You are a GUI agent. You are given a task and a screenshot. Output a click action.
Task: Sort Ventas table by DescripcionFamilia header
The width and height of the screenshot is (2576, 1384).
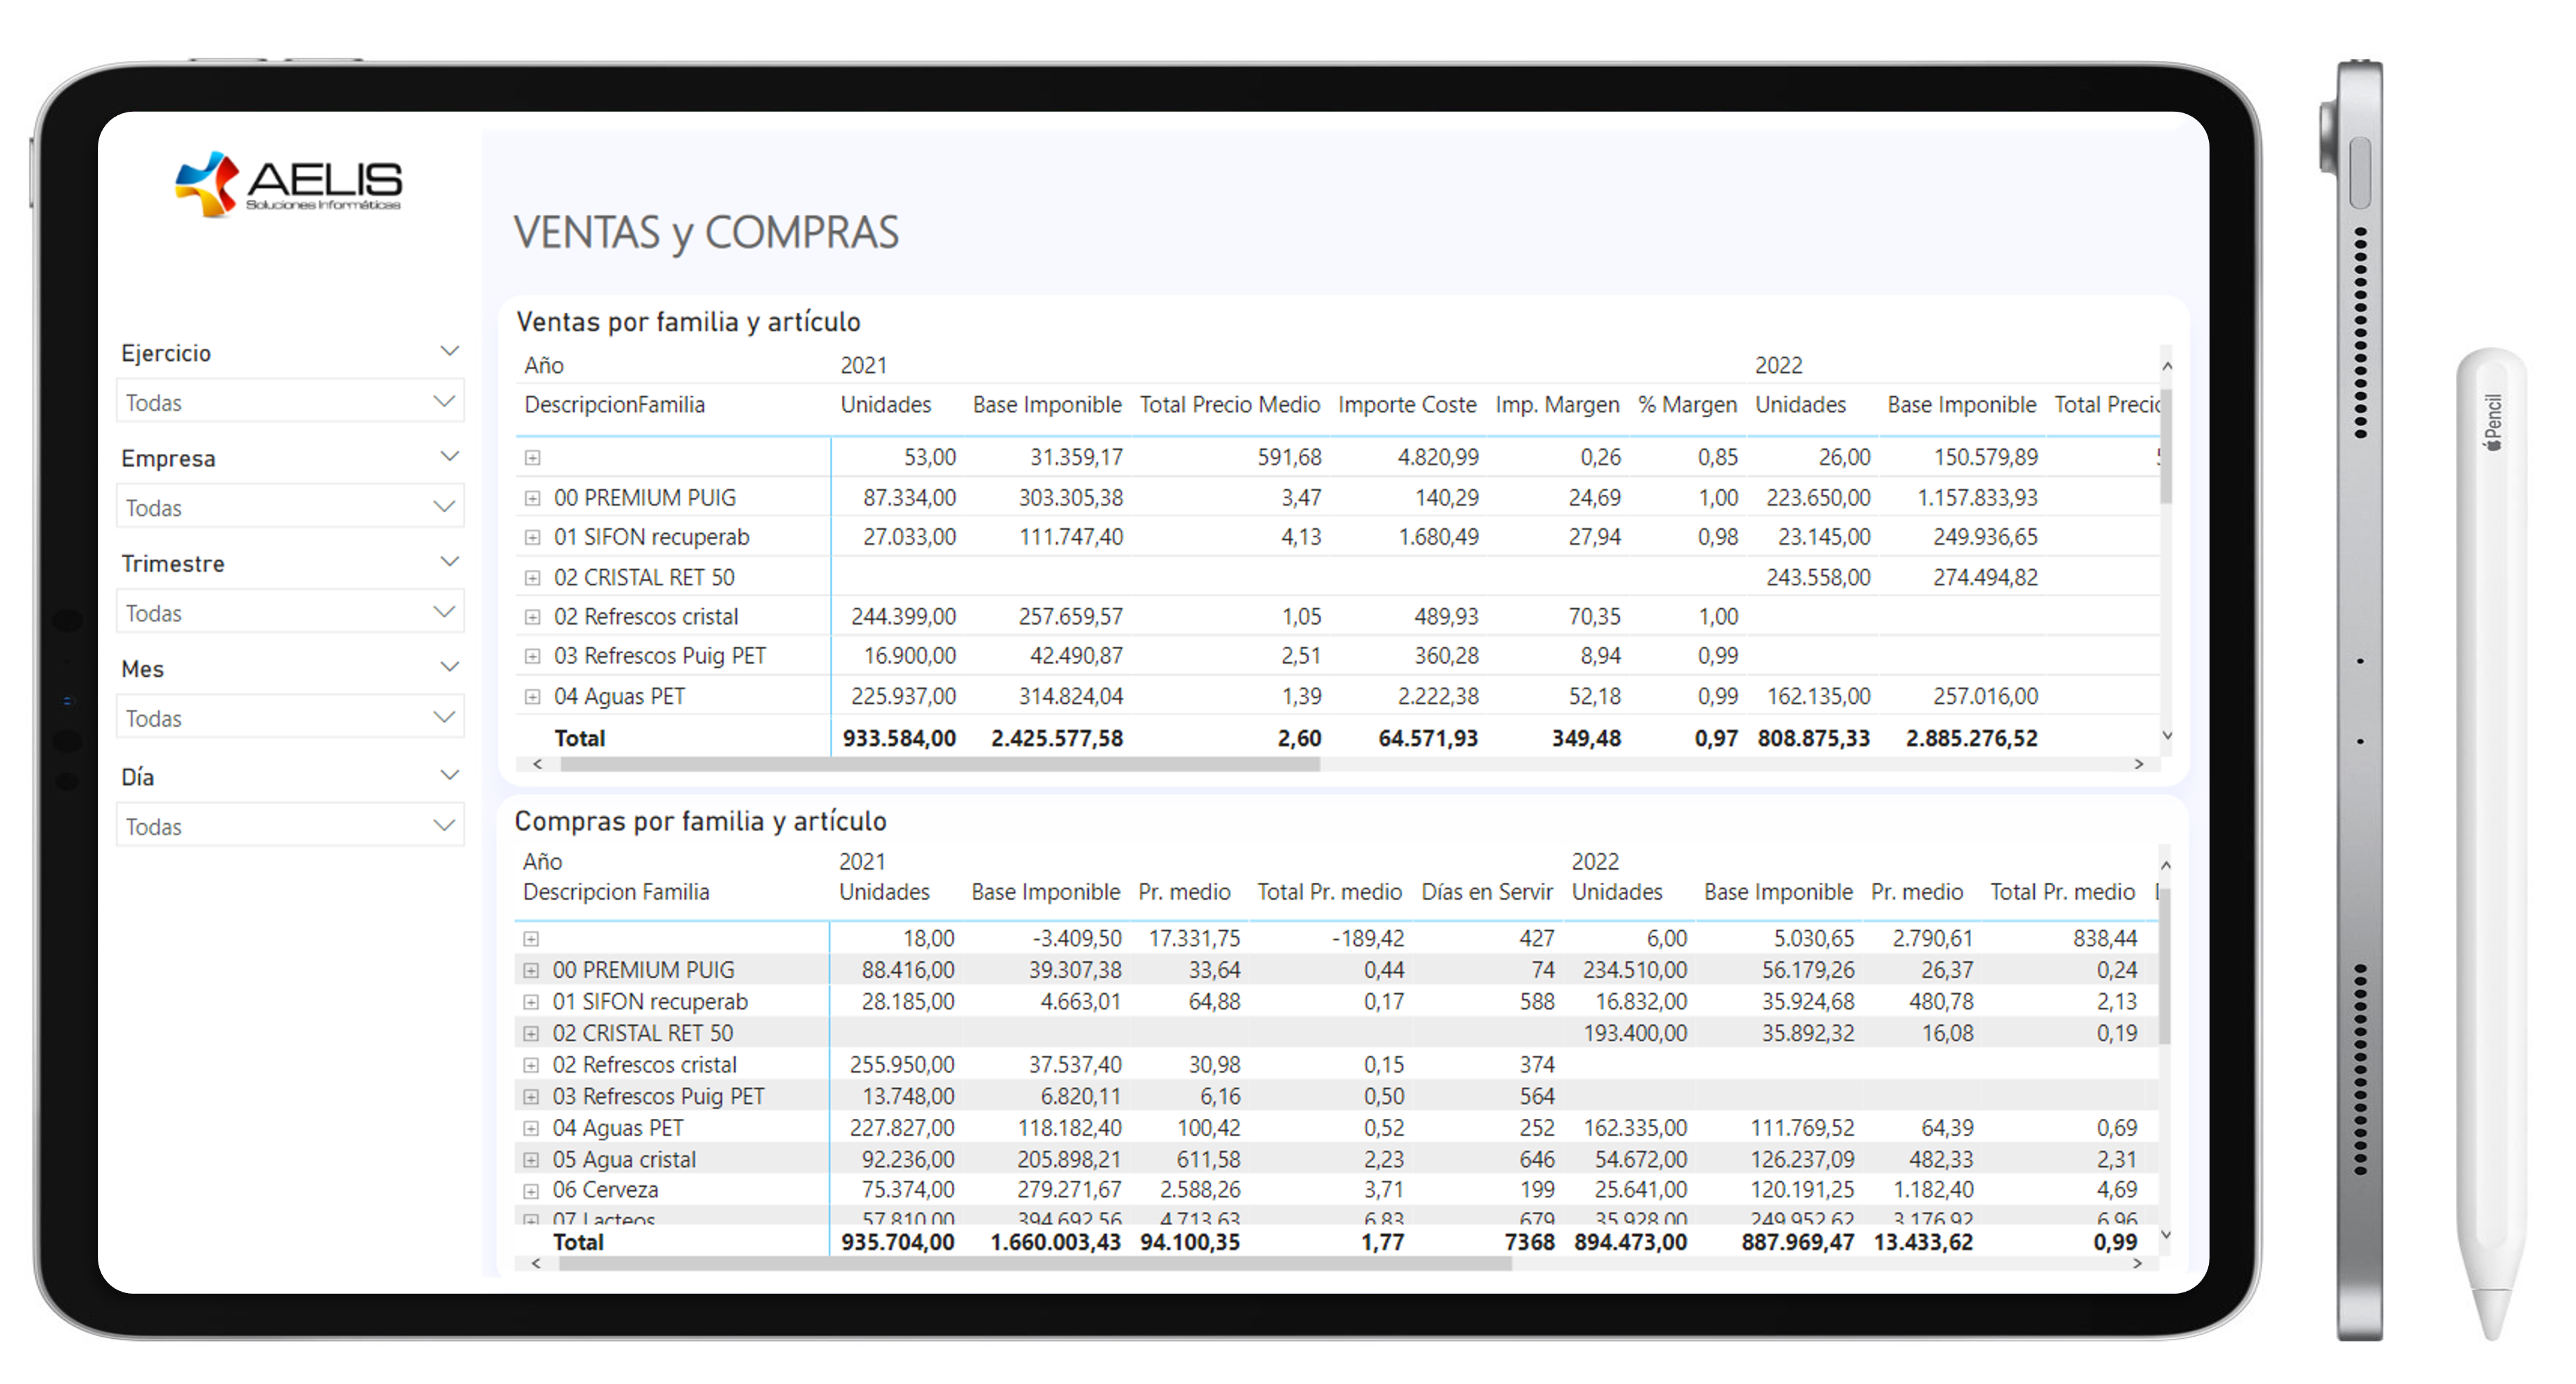614,405
